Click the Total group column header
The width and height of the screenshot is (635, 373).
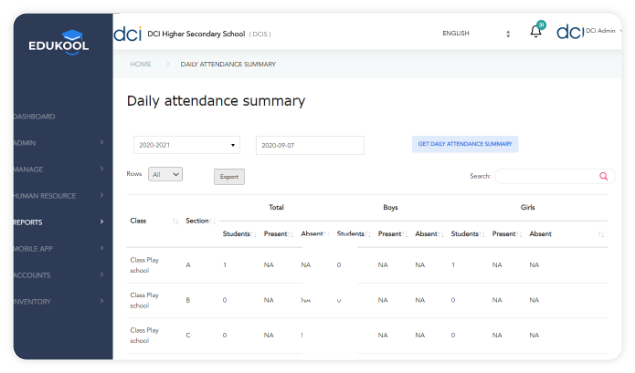click(x=276, y=207)
